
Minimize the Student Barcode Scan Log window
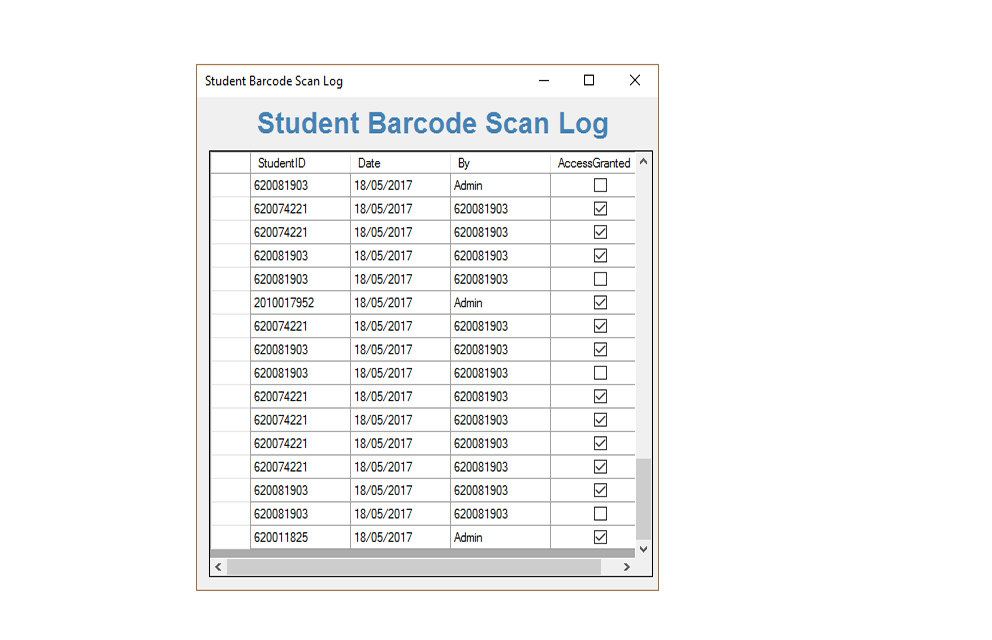[x=544, y=80]
